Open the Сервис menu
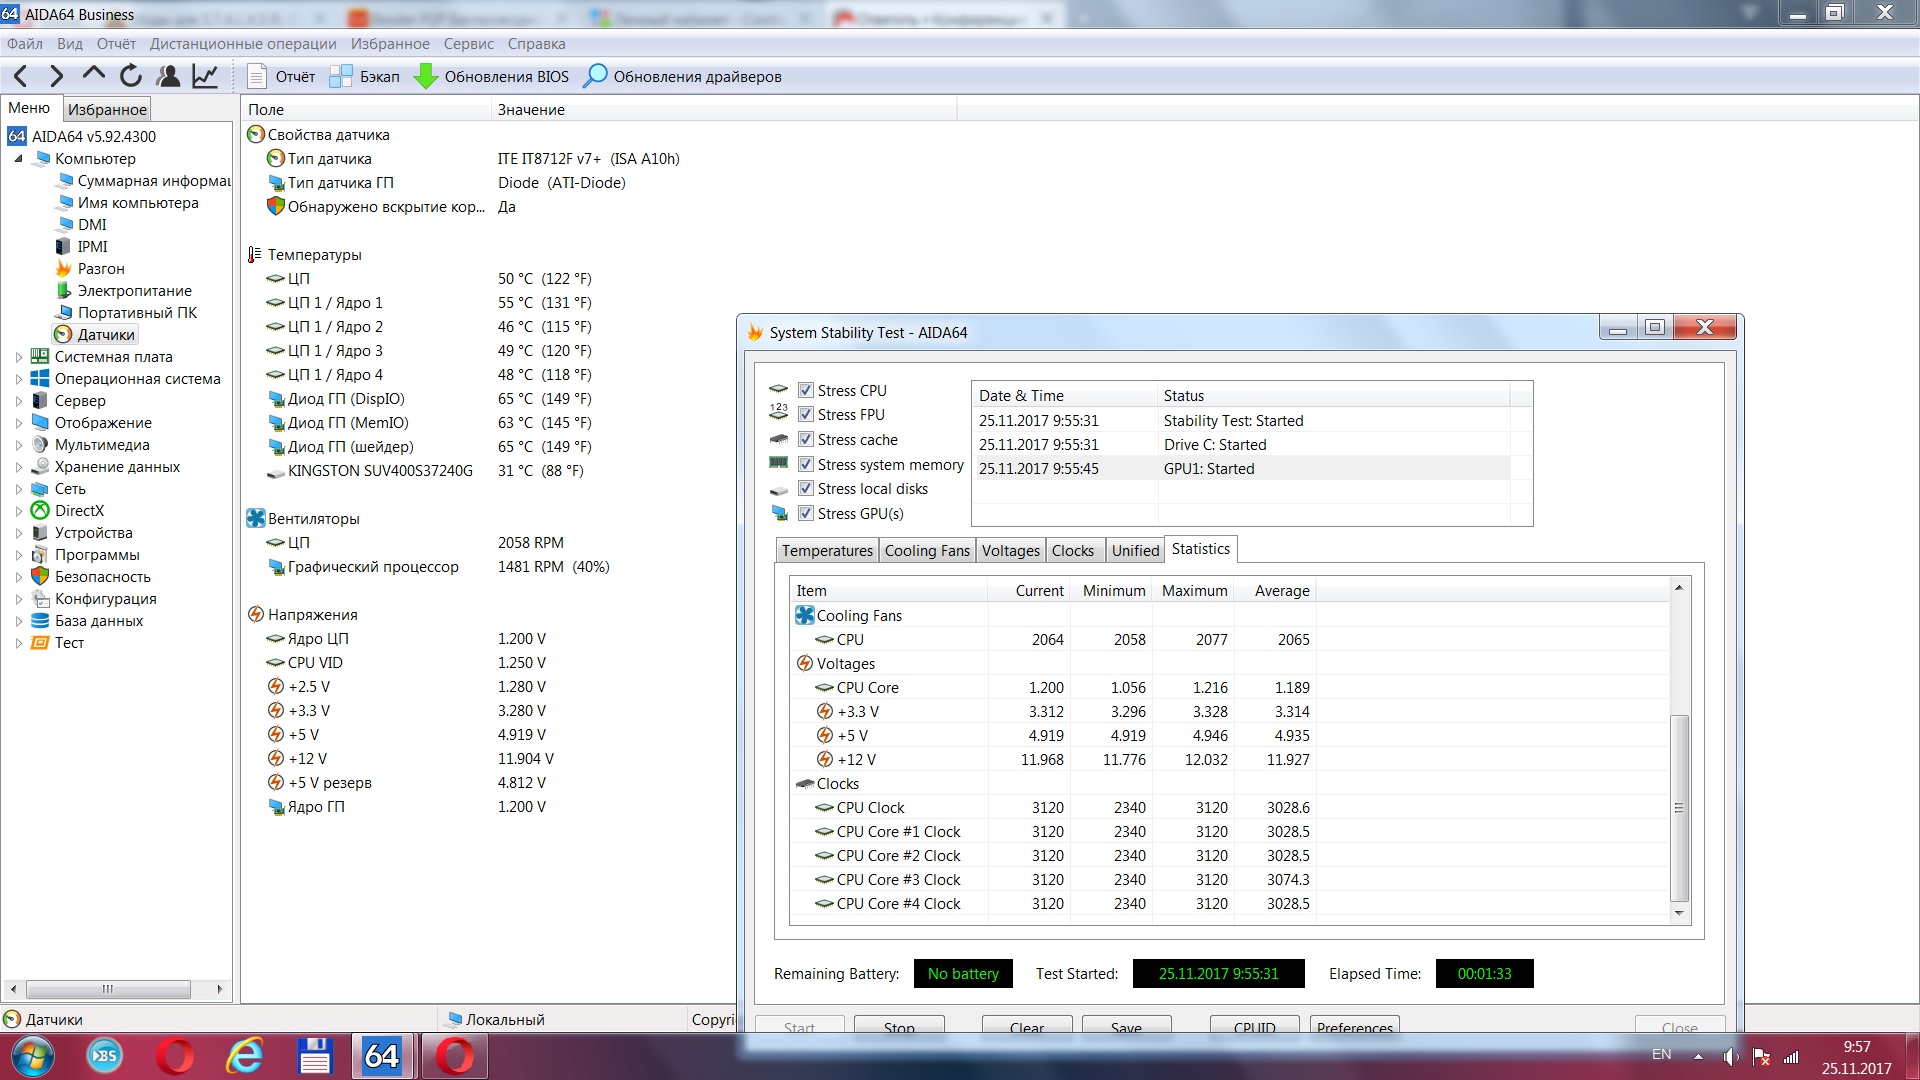The width and height of the screenshot is (1920, 1080). (x=468, y=44)
